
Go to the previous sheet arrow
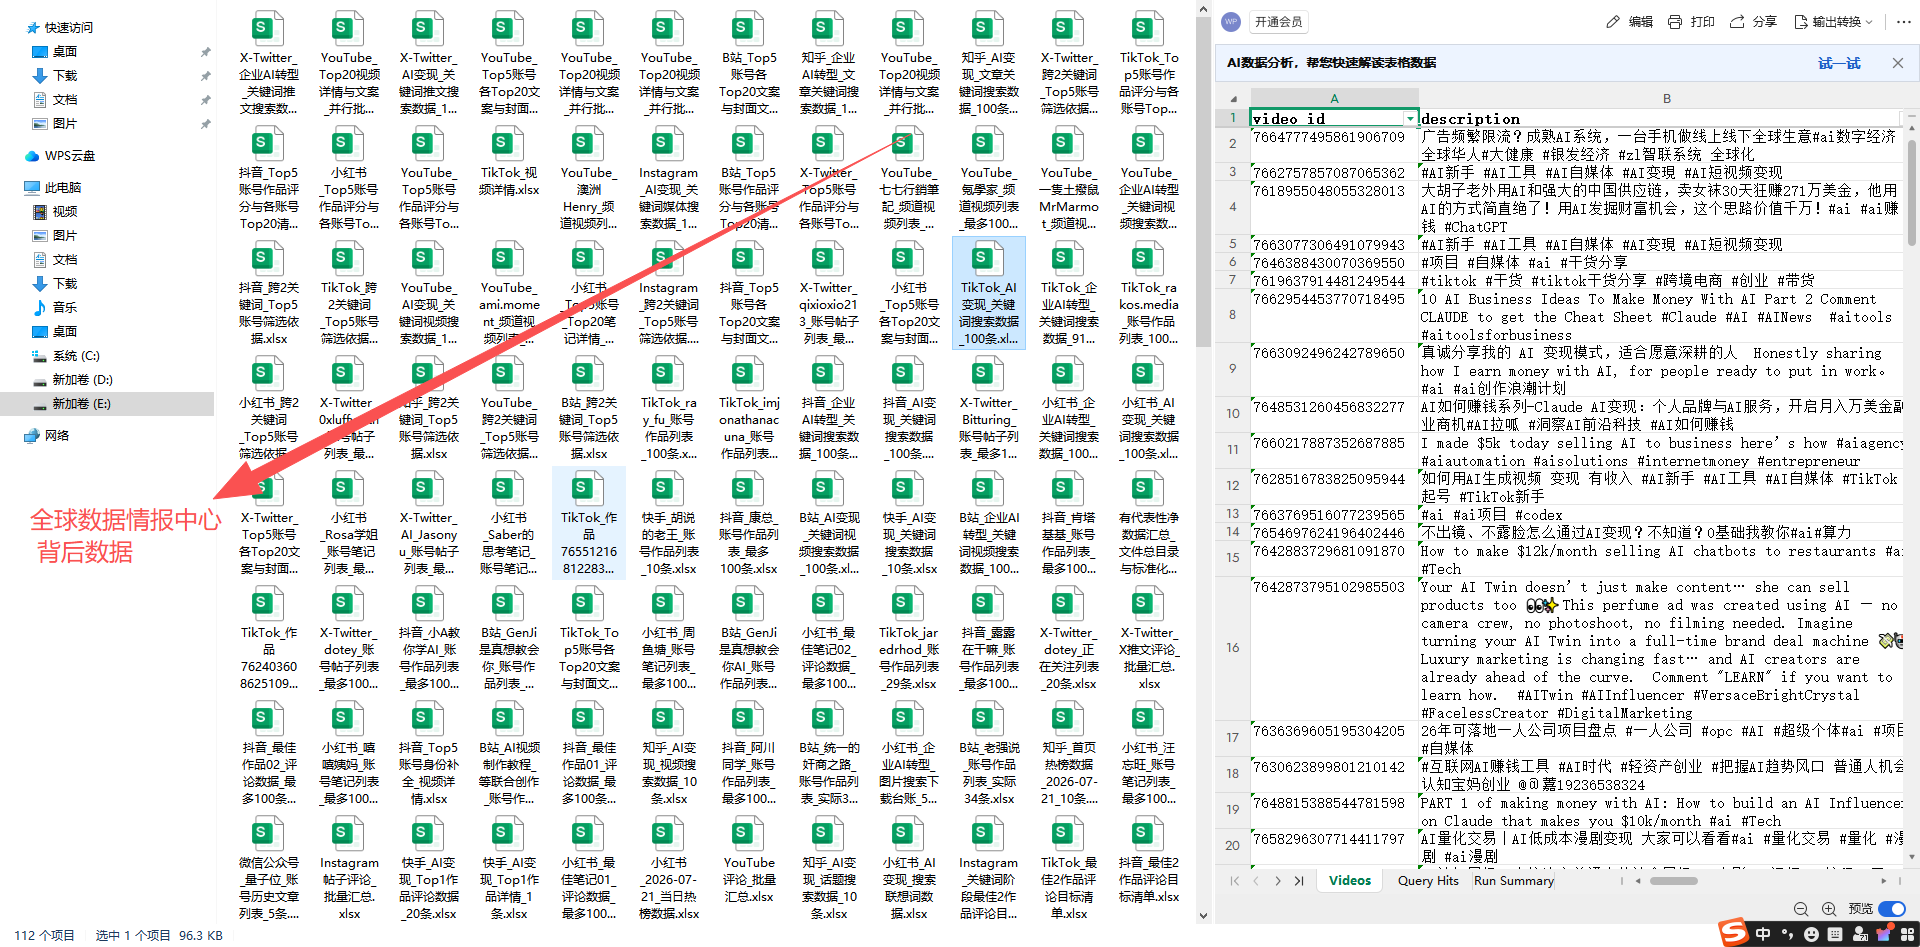pyautogui.click(x=1256, y=881)
